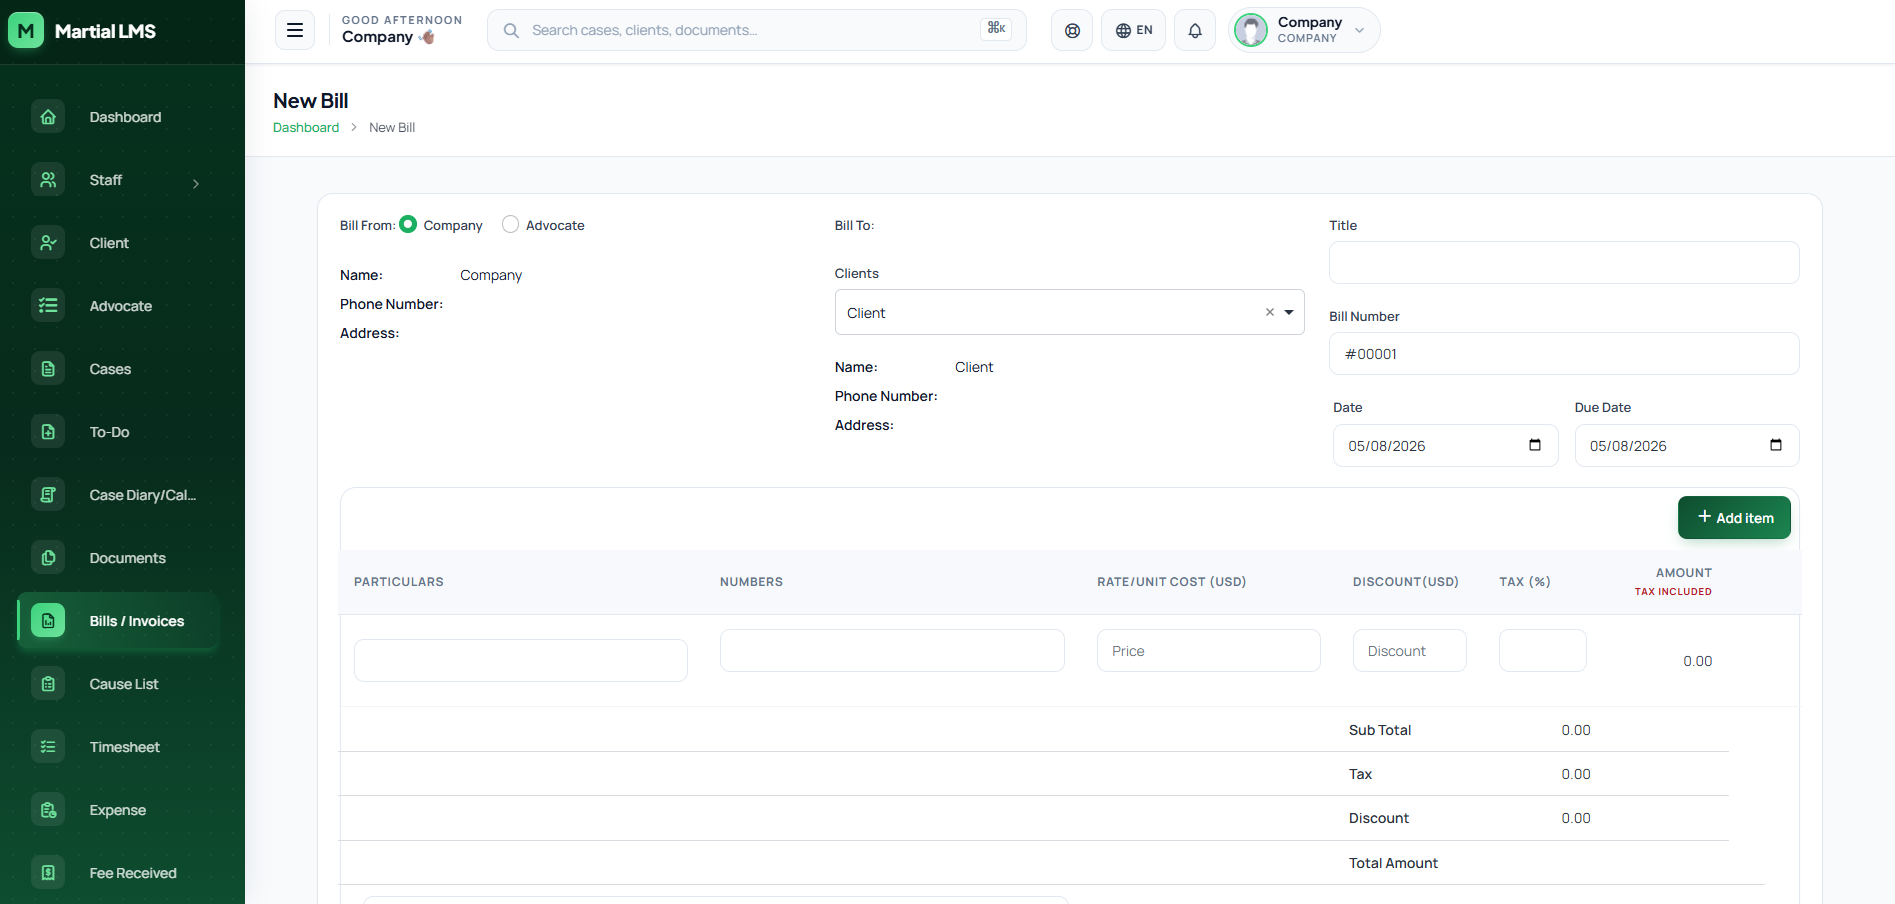Click the Date field 05/08/2026
Screen dimensions: 1895x904
tap(1446, 445)
